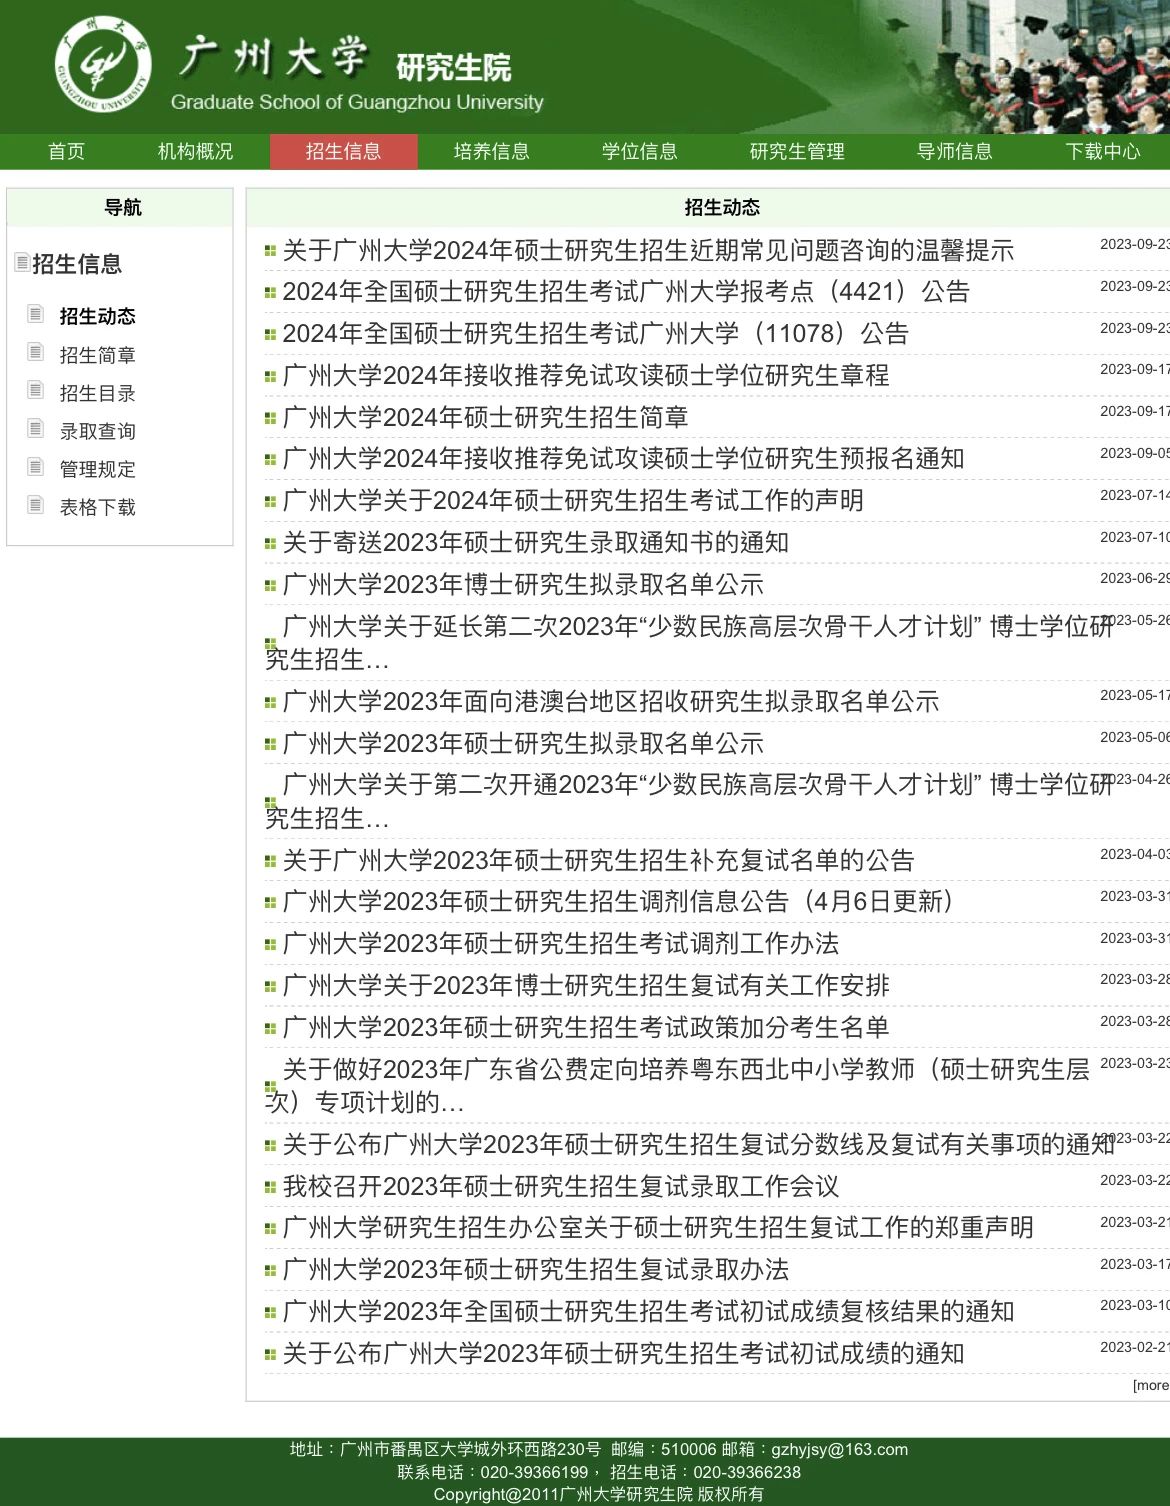Click document icon beside 招生目录 in sidebar
Image resolution: width=1170 pixels, height=1506 pixels.
click(36, 390)
